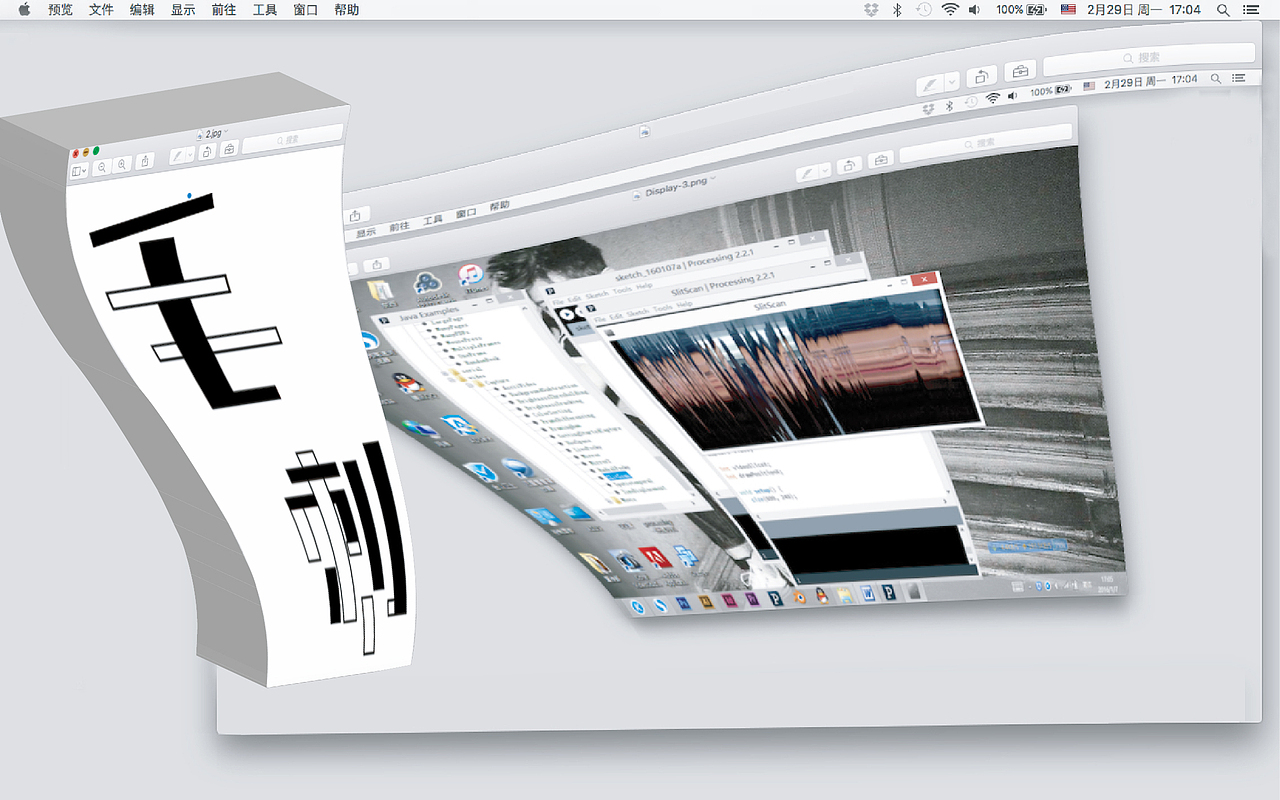Open the Wi-Fi status in top menu bar
The width and height of the screenshot is (1280, 800).
tap(950, 10)
